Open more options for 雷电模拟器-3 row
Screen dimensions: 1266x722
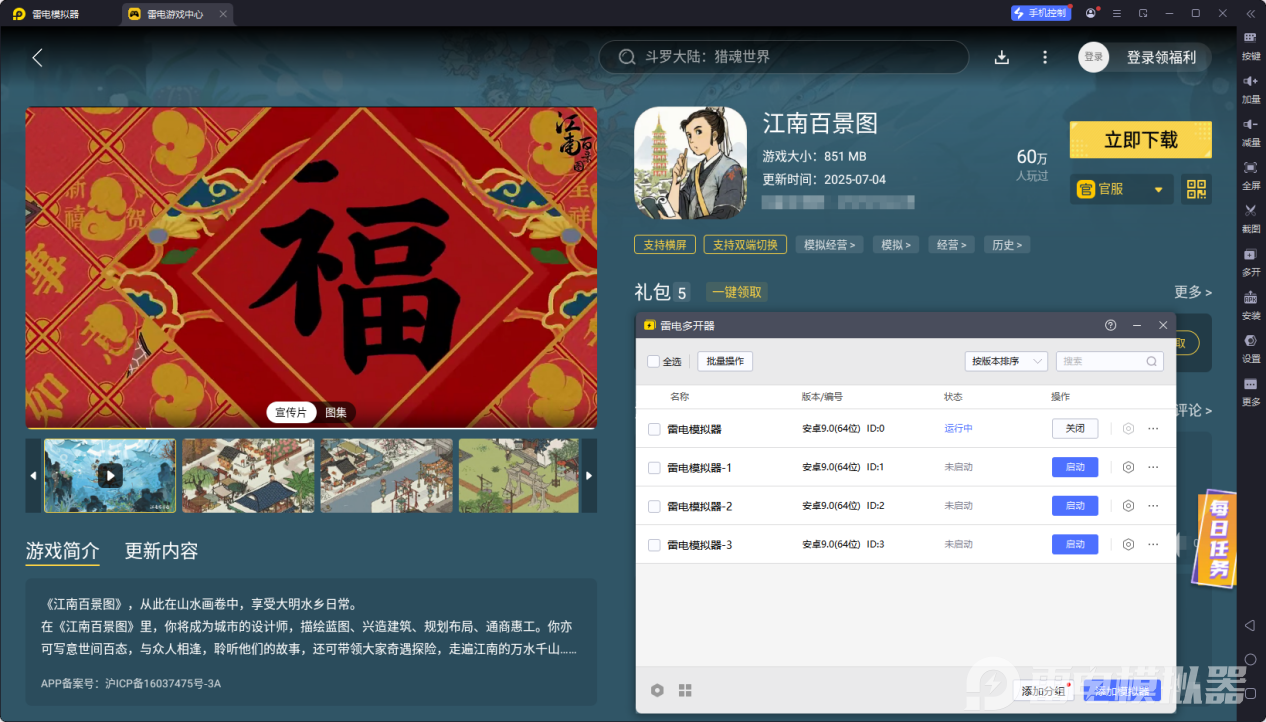click(1153, 544)
